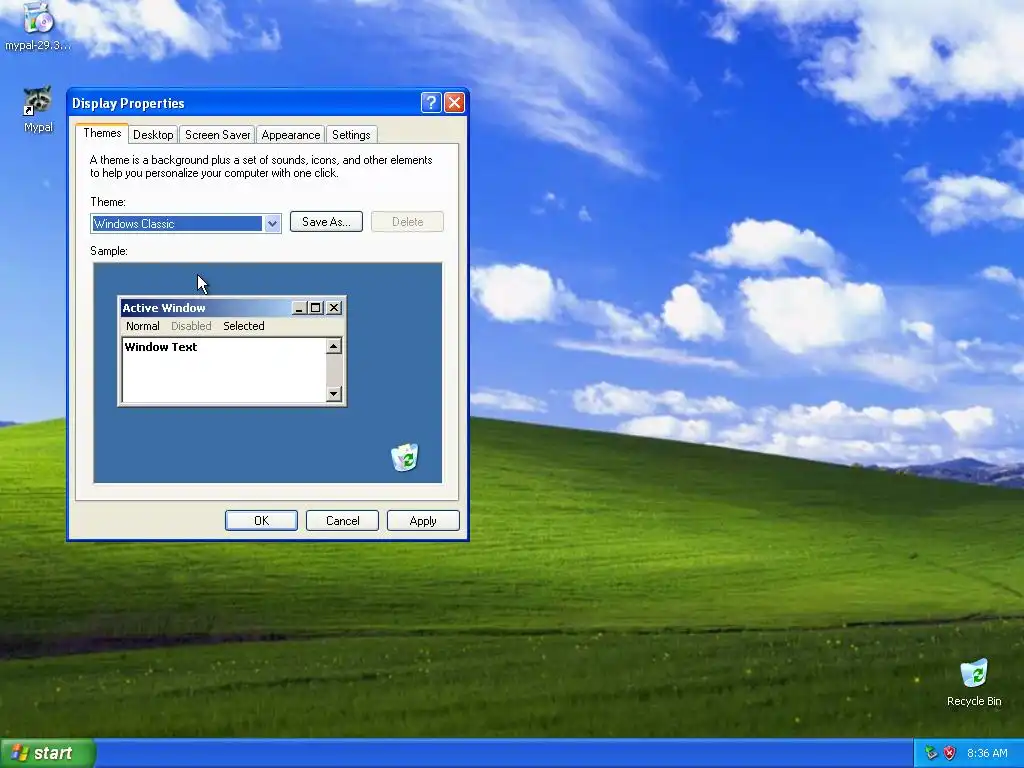Click the sample scrollbar up arrow
This screenshot has height=768, width=1024.
tap(334, 346)
